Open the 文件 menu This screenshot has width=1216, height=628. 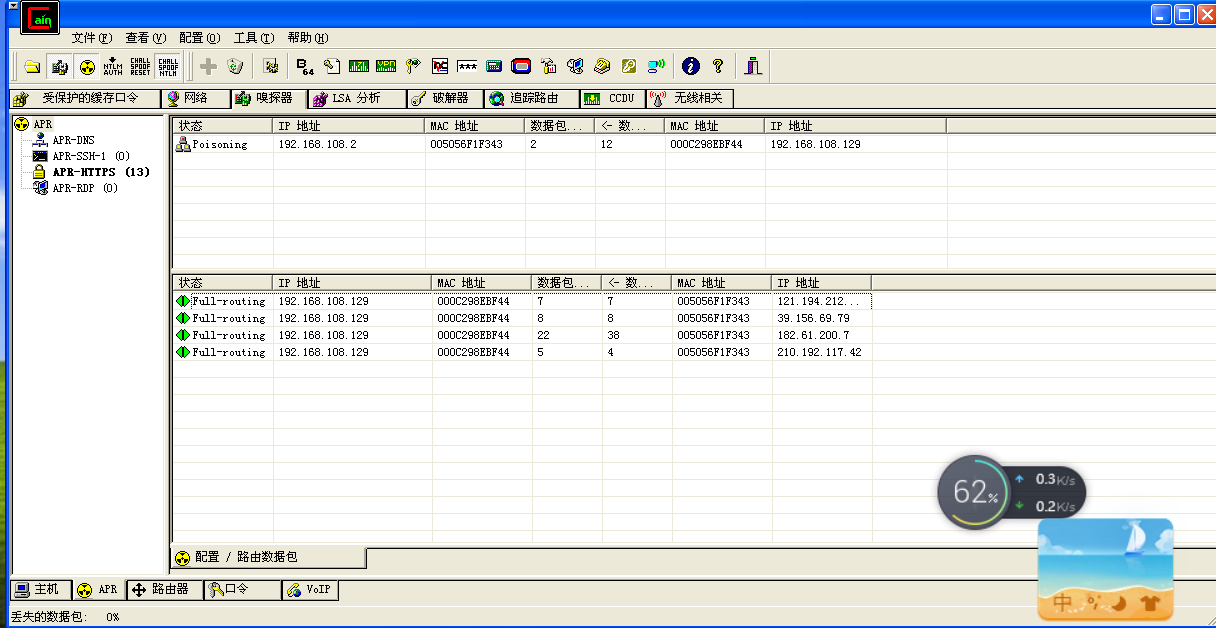pyautogui.click(x=91, y=38)
